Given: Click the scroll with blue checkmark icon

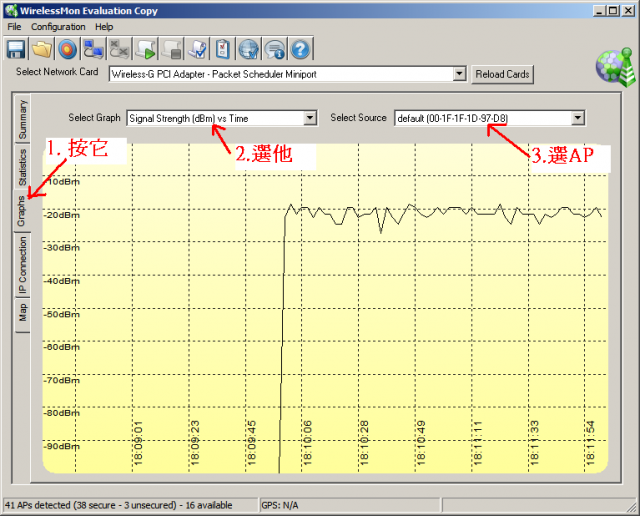Looking at the screenshot, I should point(198,49).
